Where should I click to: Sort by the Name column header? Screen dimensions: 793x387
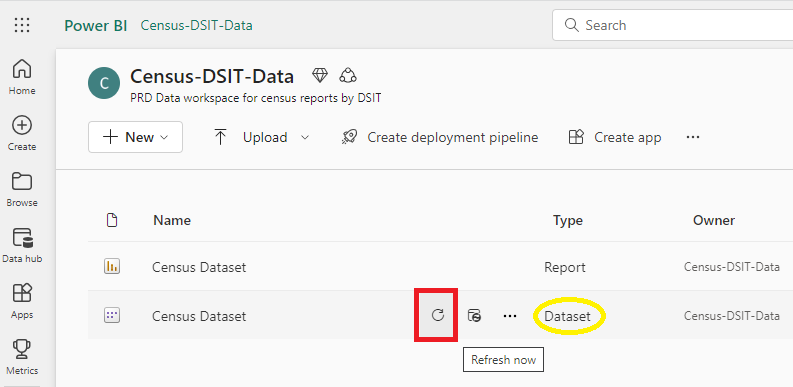[x=172, y=220]
